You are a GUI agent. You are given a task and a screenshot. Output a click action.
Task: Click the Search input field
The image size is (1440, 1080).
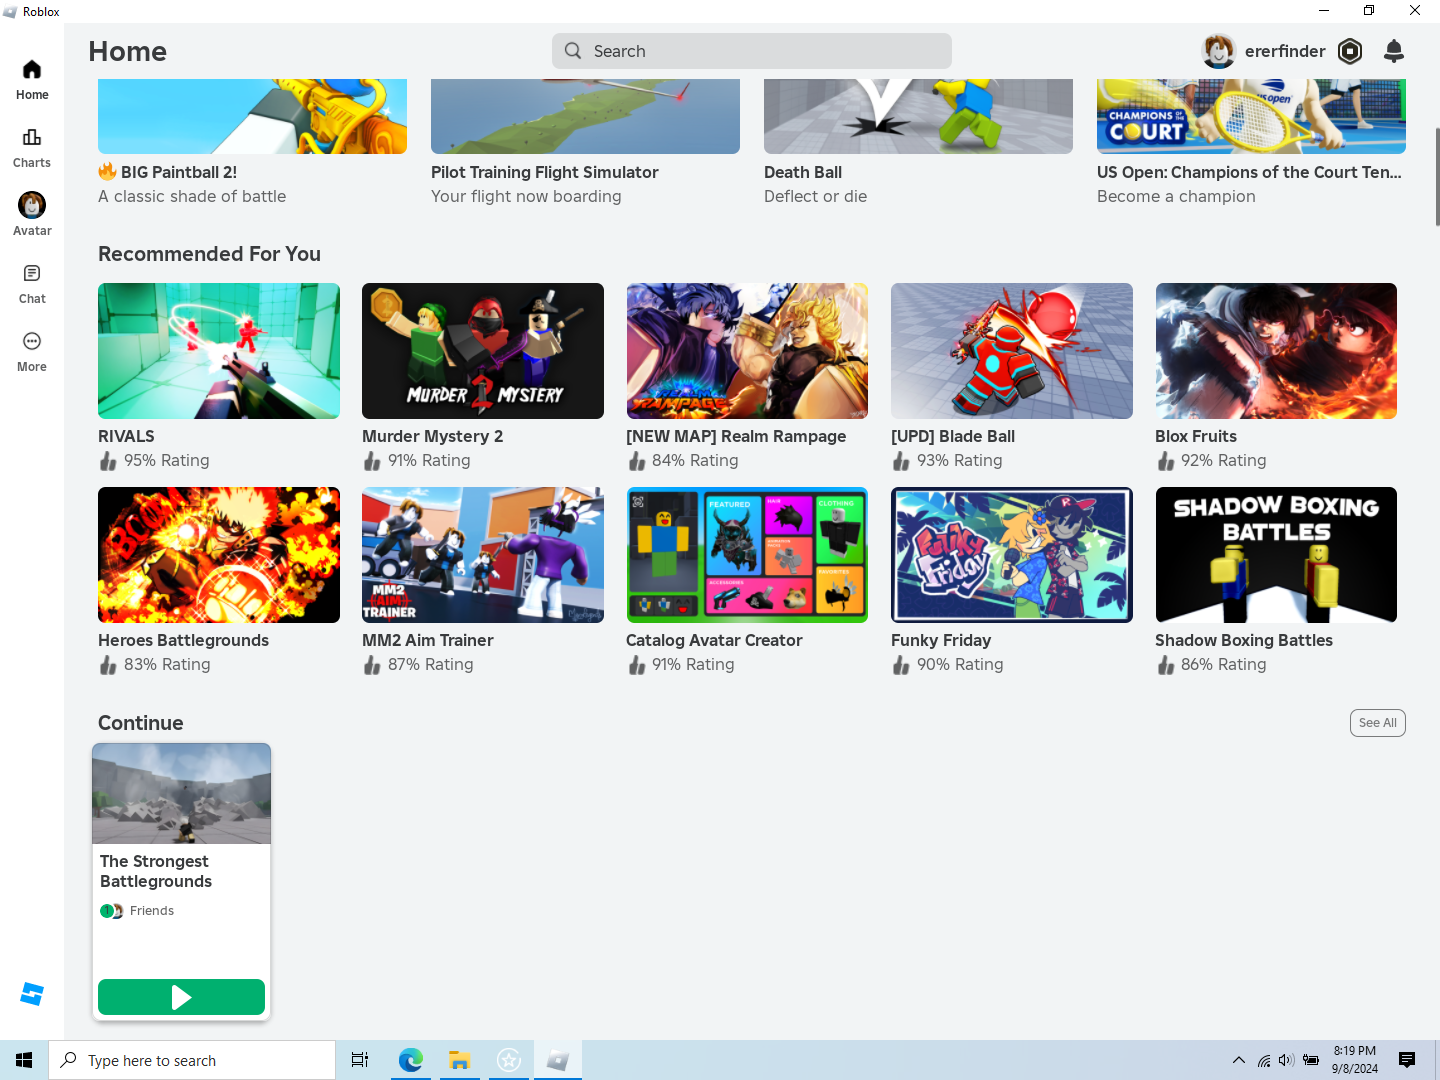(752, 51)
